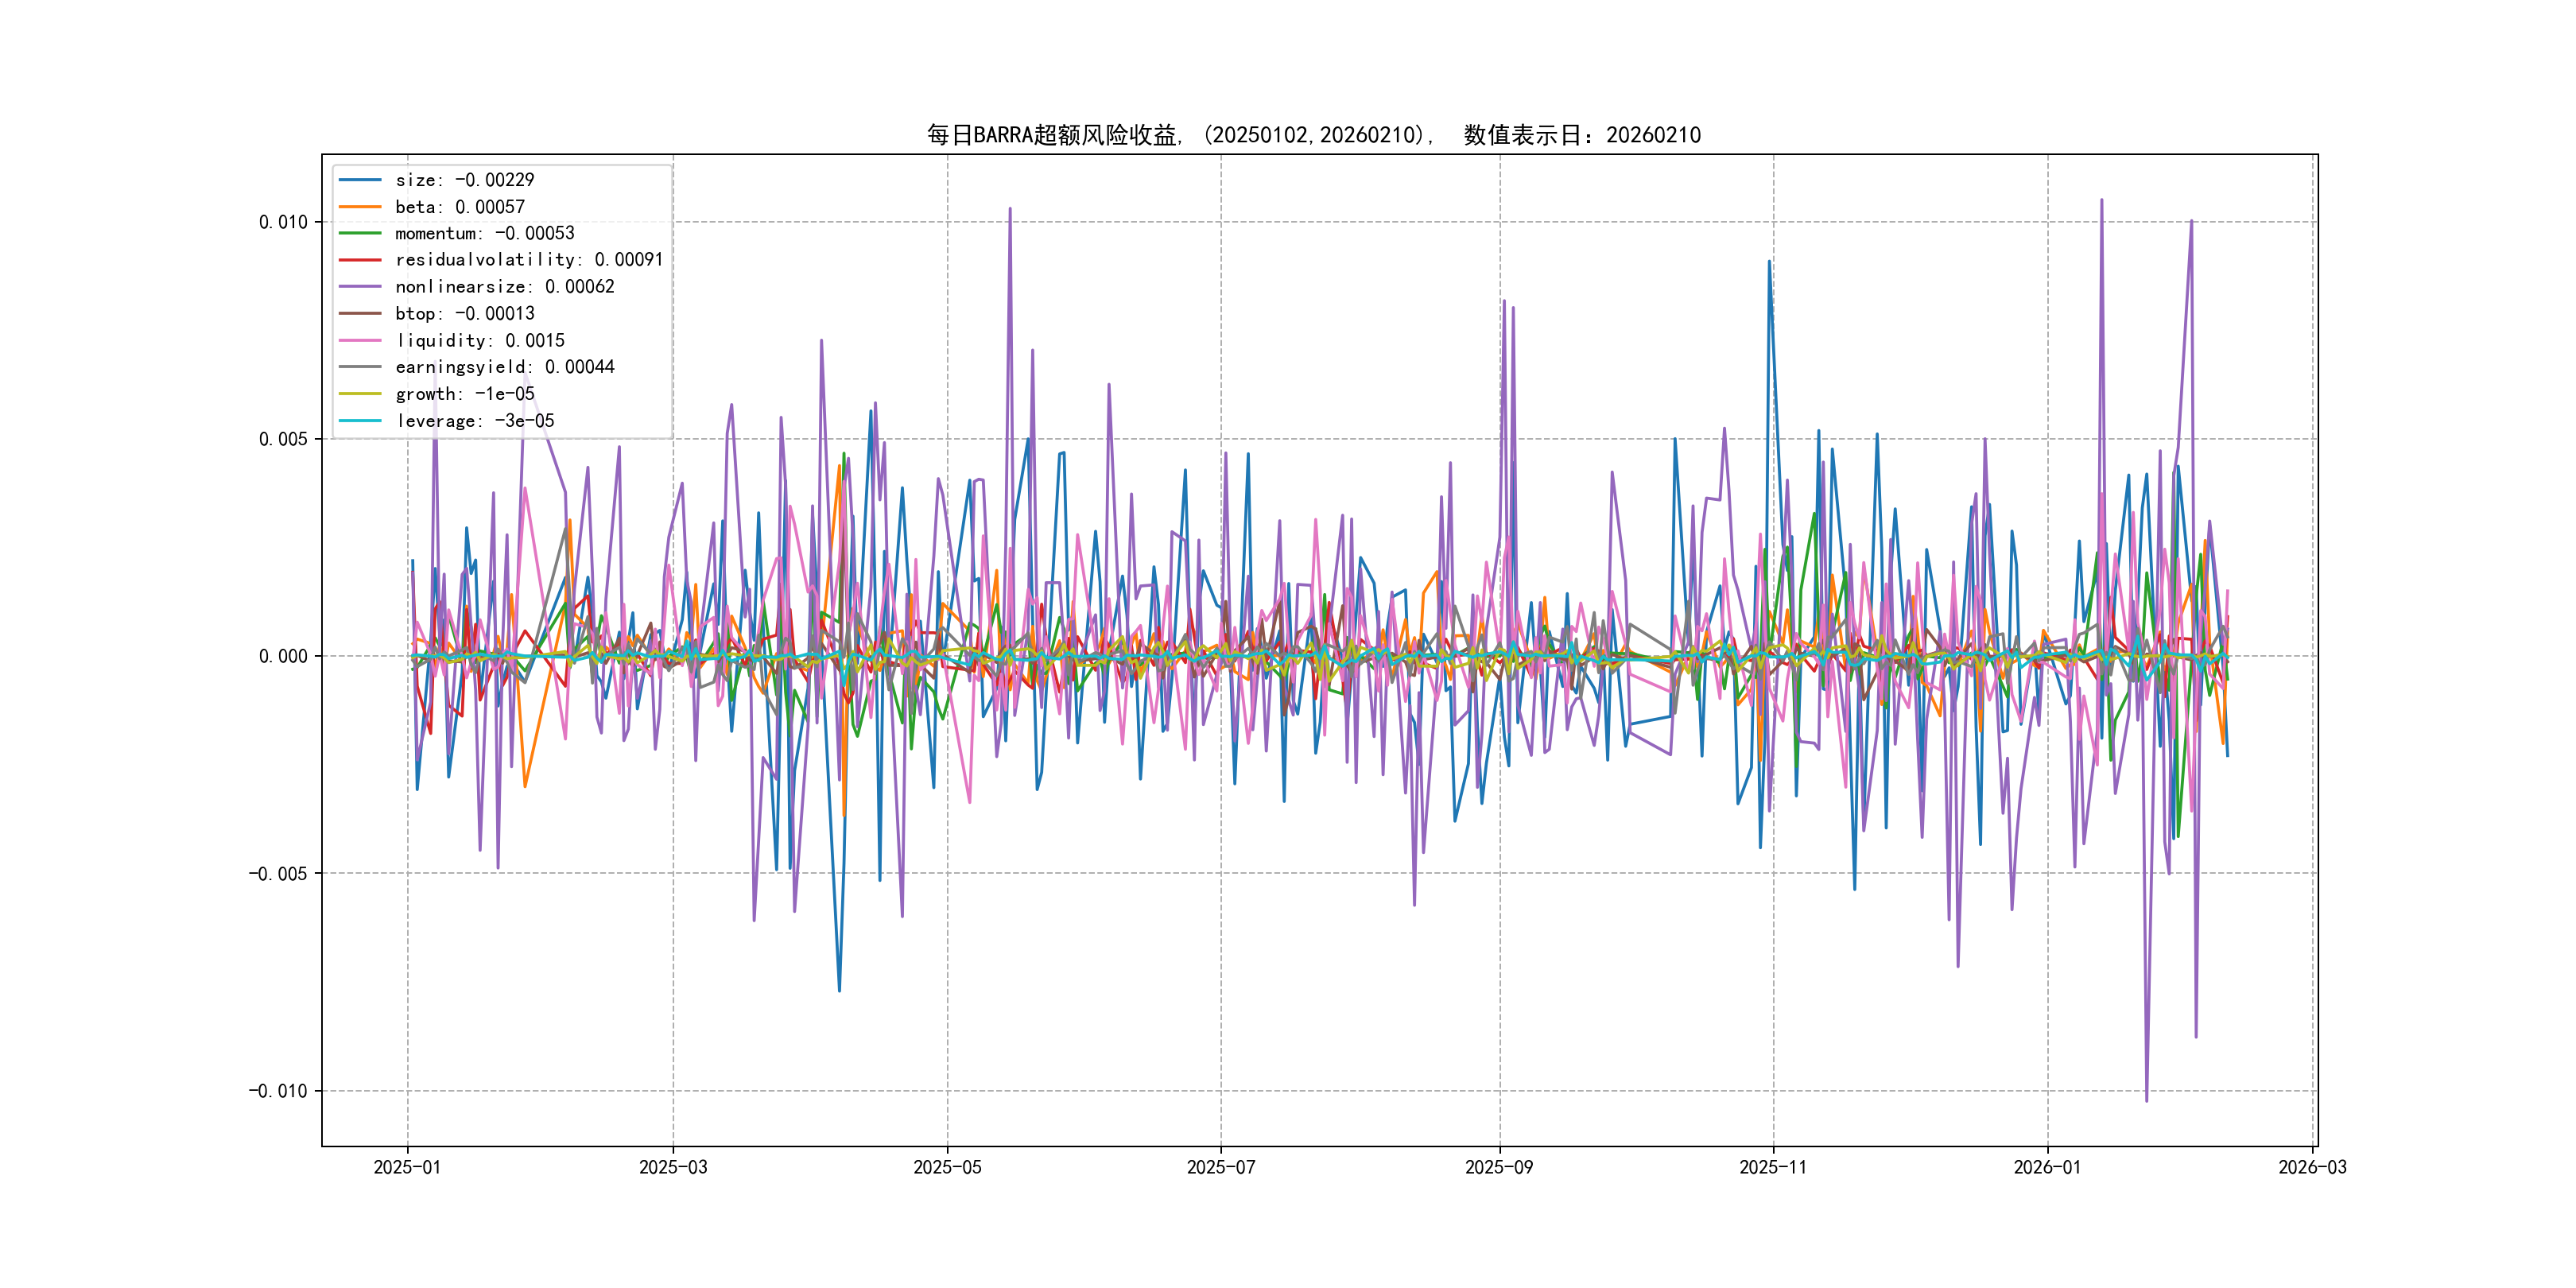This screenshot has width=2576, height=1288.
Task: Select the earningsyield: 0.00044 legend label
Action: (504, 367)
